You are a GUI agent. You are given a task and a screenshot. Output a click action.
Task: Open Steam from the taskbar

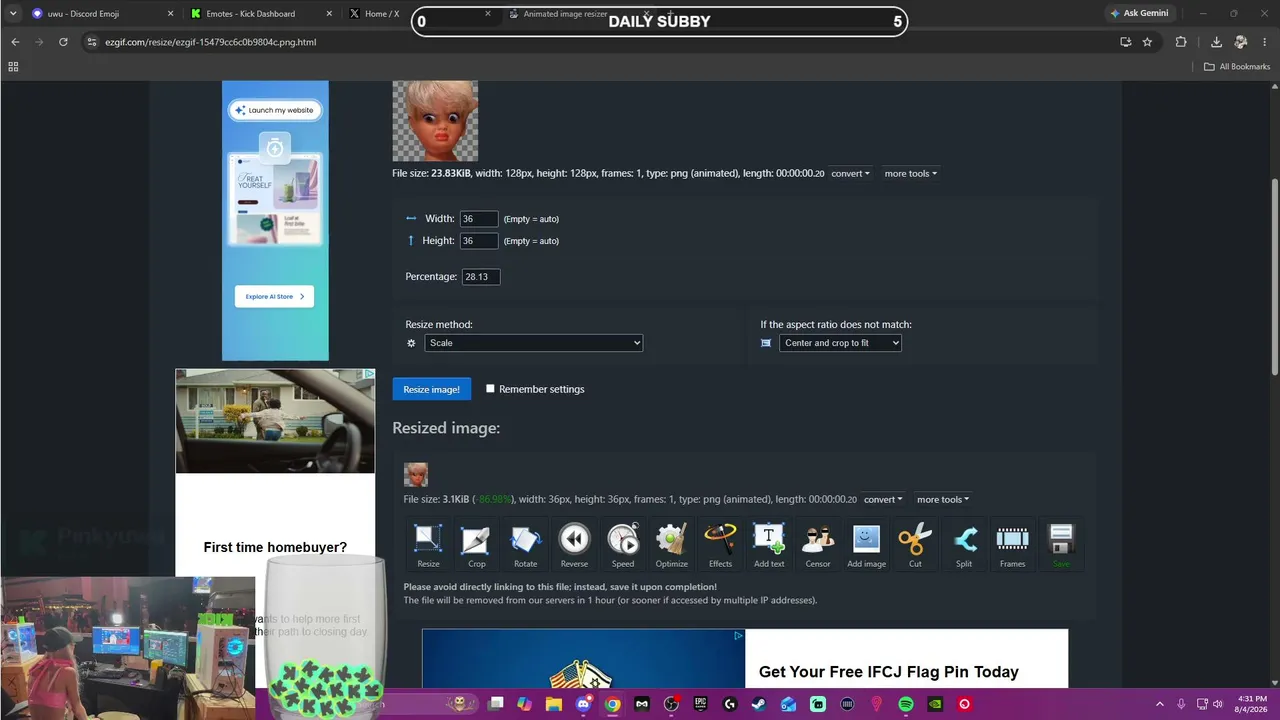click(x=758, y=704)
